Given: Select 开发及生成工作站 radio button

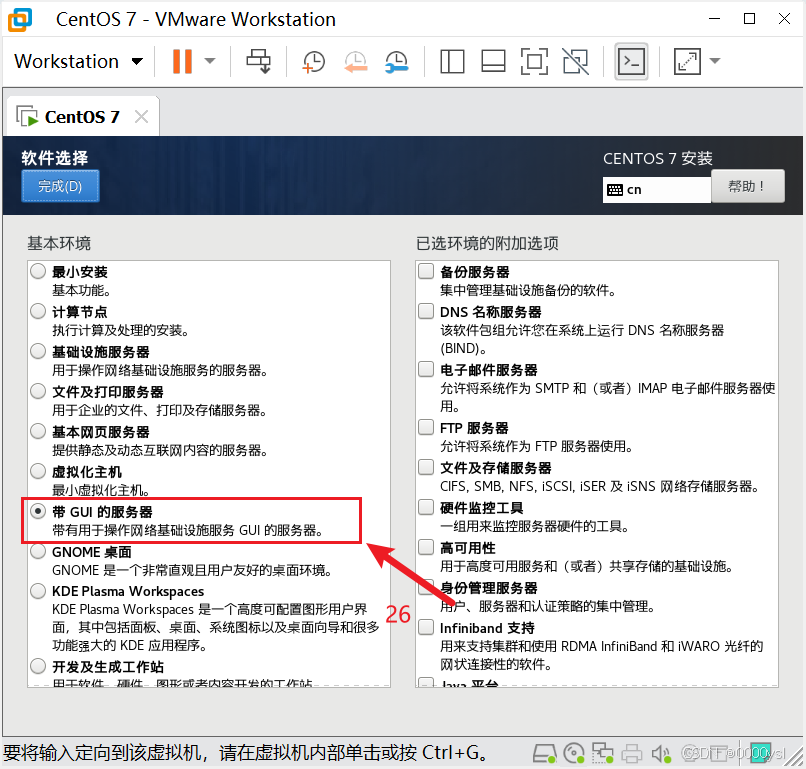Looking at the screenshot, I should pyautogui.click(x=38, y=666).
